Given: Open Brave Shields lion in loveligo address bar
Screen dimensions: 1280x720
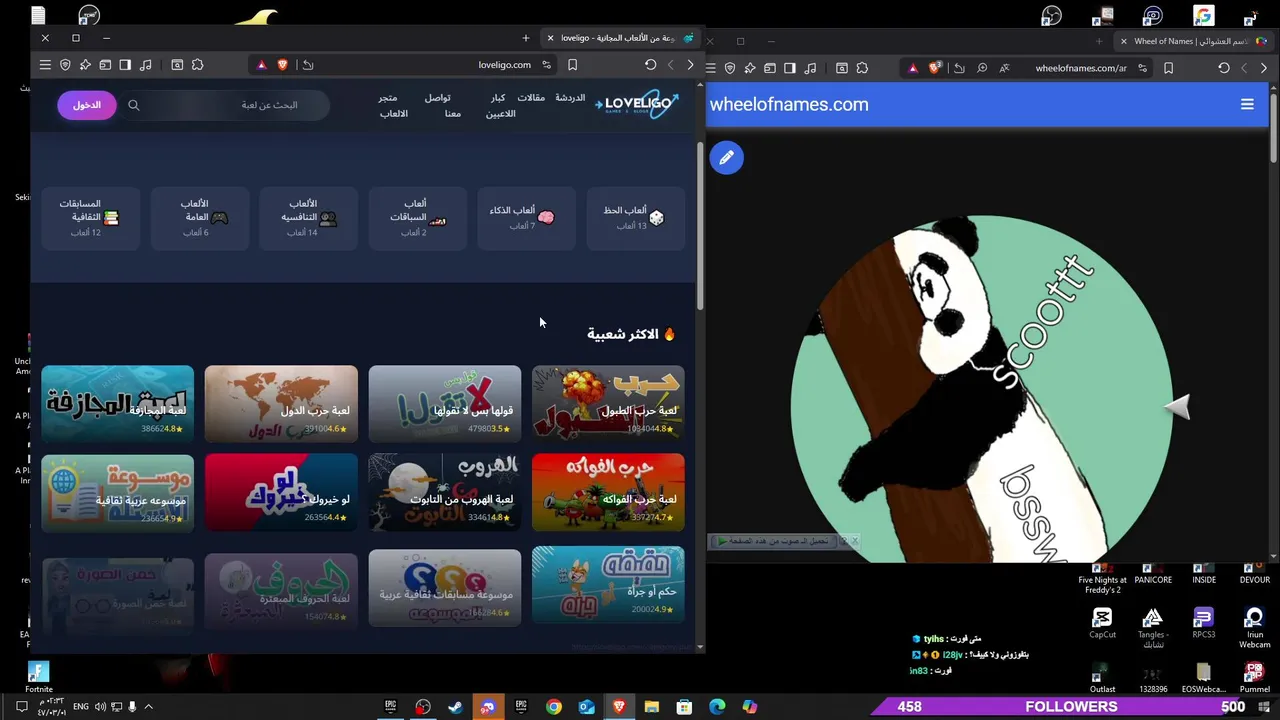Looking at the screenshot, I should pos(283,65).
